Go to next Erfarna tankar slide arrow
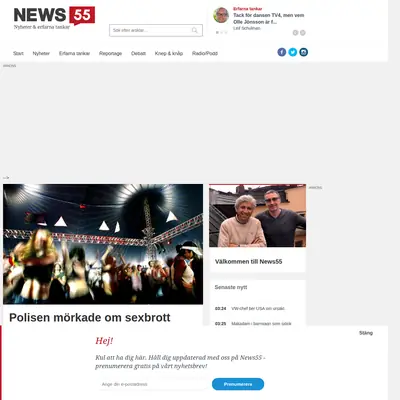 click(x=303, y=33)
